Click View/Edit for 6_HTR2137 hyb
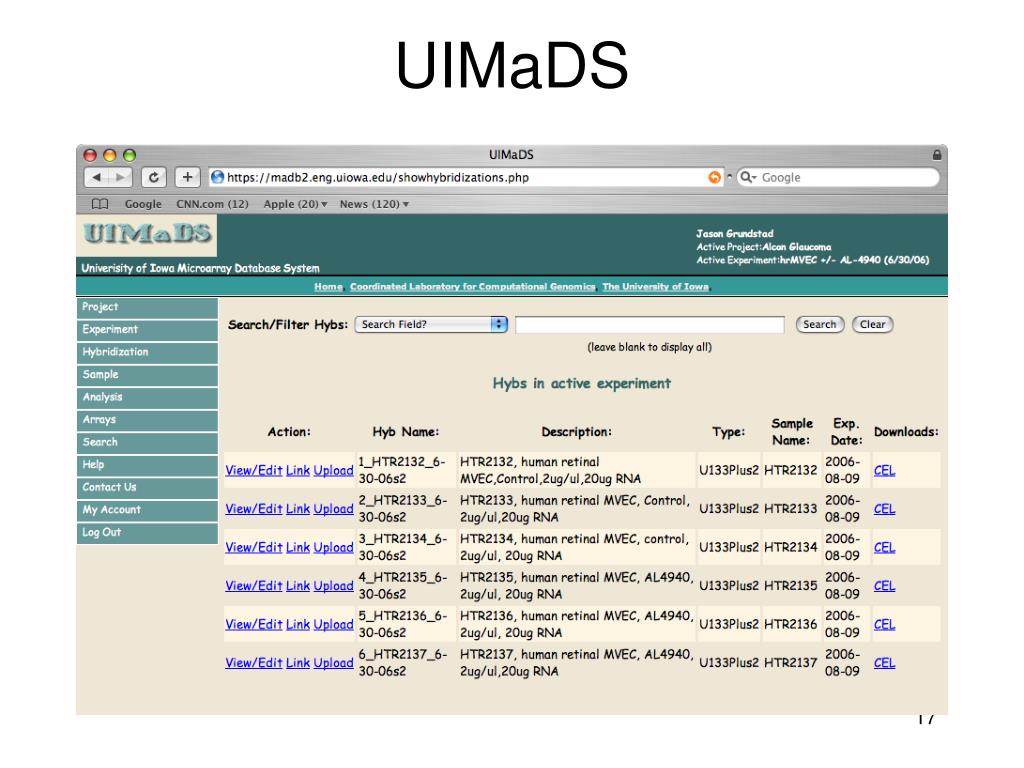Image resolution: width=1024 pixels, height=768 pixels. click(253, 662)
